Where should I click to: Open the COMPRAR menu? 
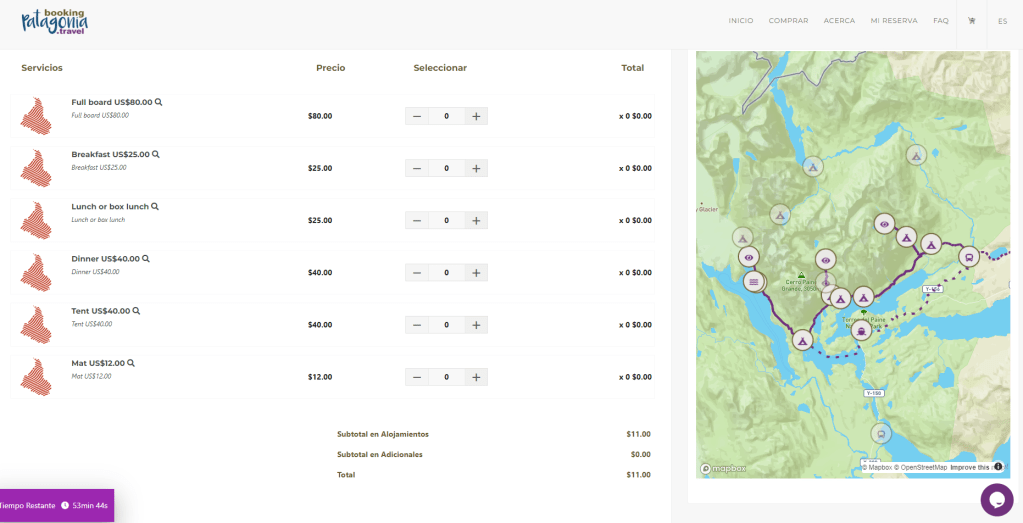click(x=788, y=21)
